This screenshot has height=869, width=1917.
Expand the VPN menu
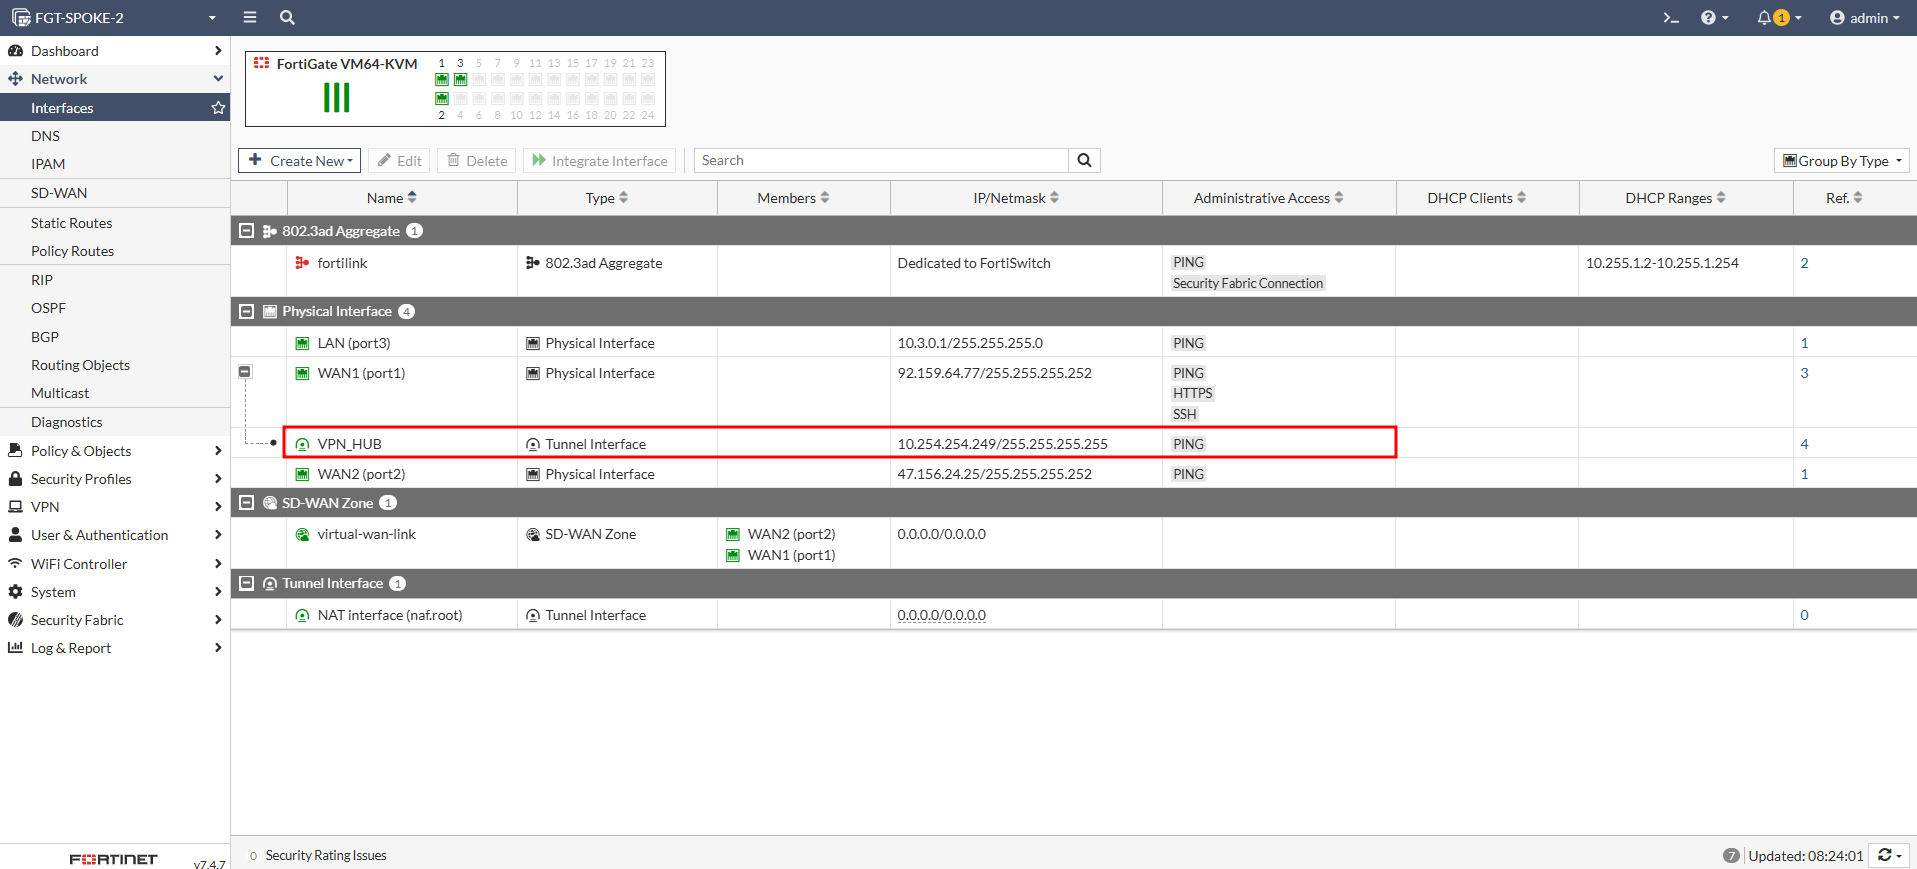[115, 507]
